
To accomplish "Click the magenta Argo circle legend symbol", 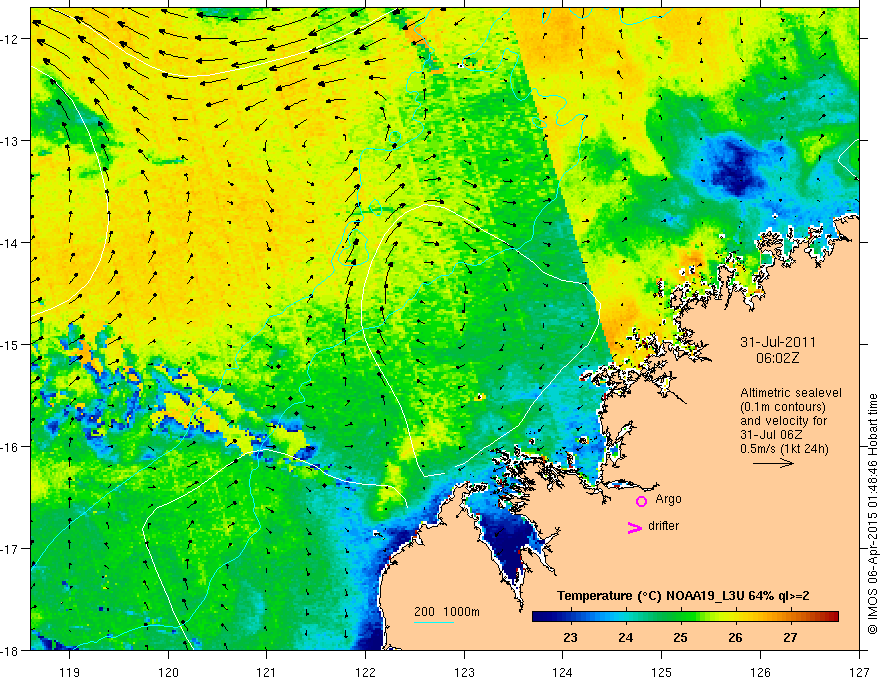I will (641, 501).
